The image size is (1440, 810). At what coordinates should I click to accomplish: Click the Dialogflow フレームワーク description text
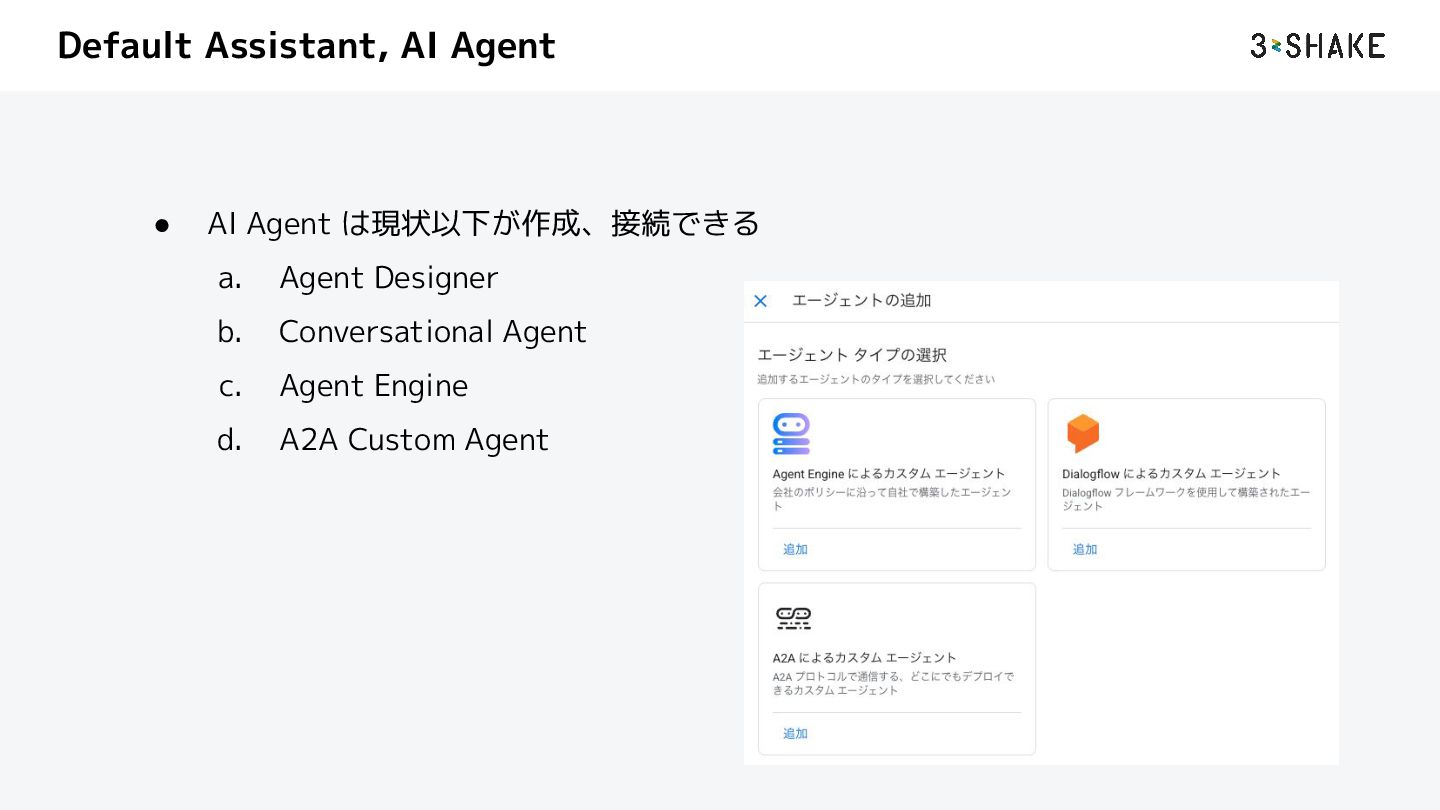1185,499
